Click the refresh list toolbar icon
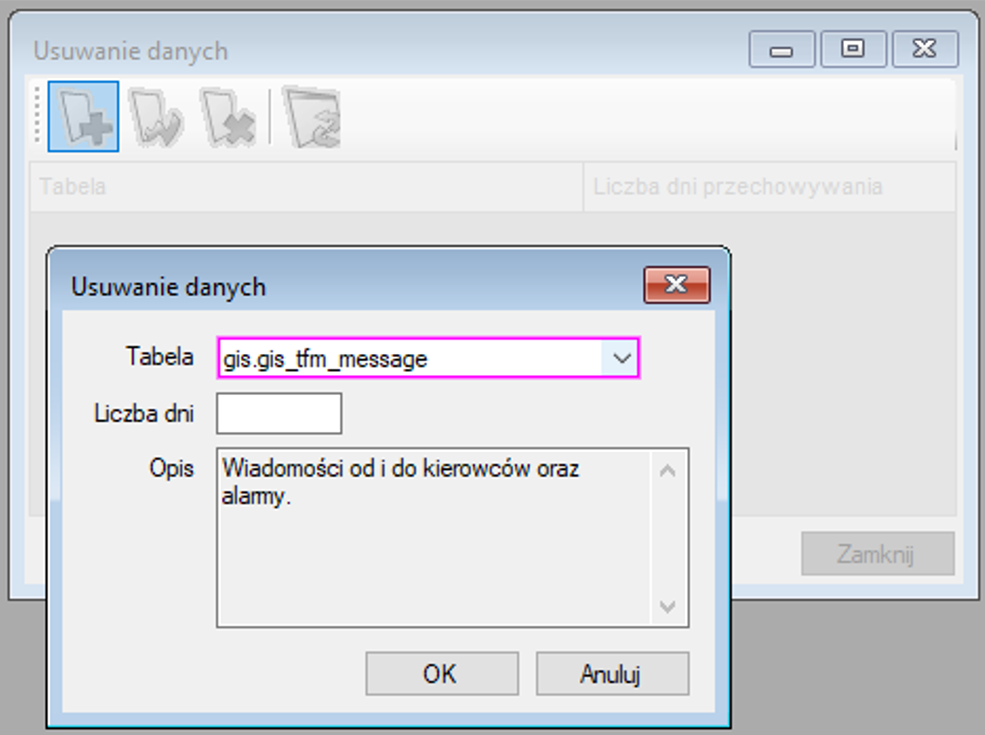 coord(312,117)
